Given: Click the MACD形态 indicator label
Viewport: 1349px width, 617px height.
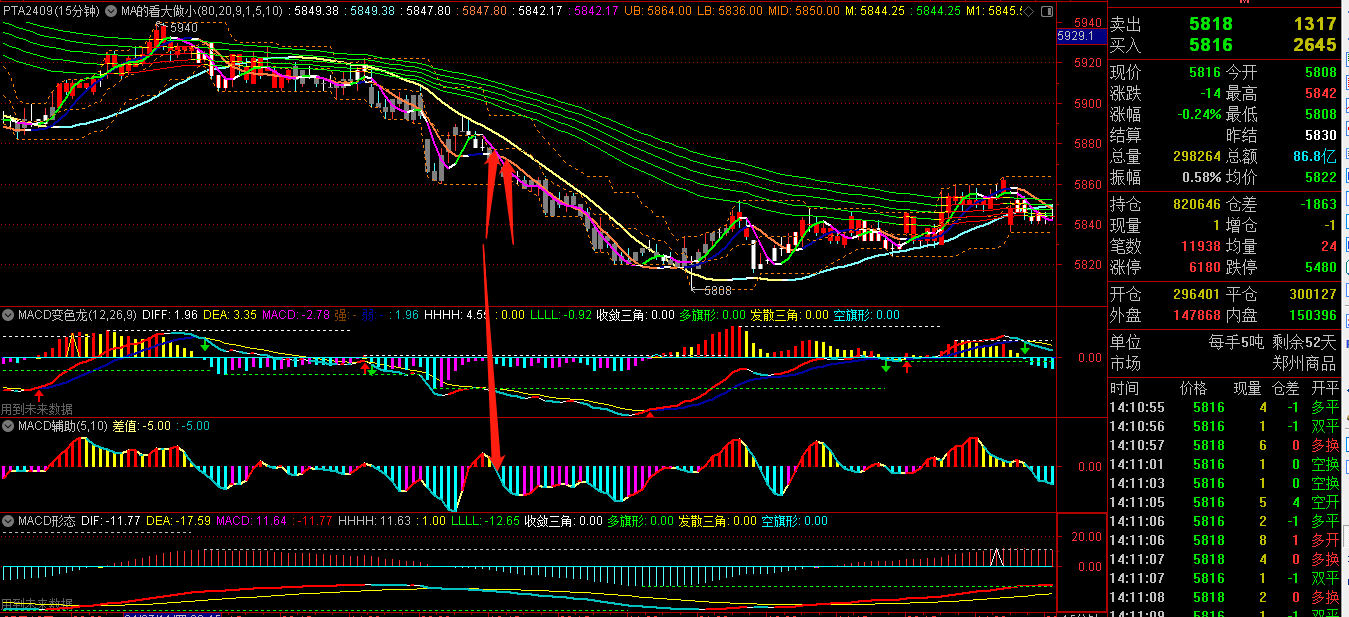Looking at the screenshot, I should [x=47, y=521].
